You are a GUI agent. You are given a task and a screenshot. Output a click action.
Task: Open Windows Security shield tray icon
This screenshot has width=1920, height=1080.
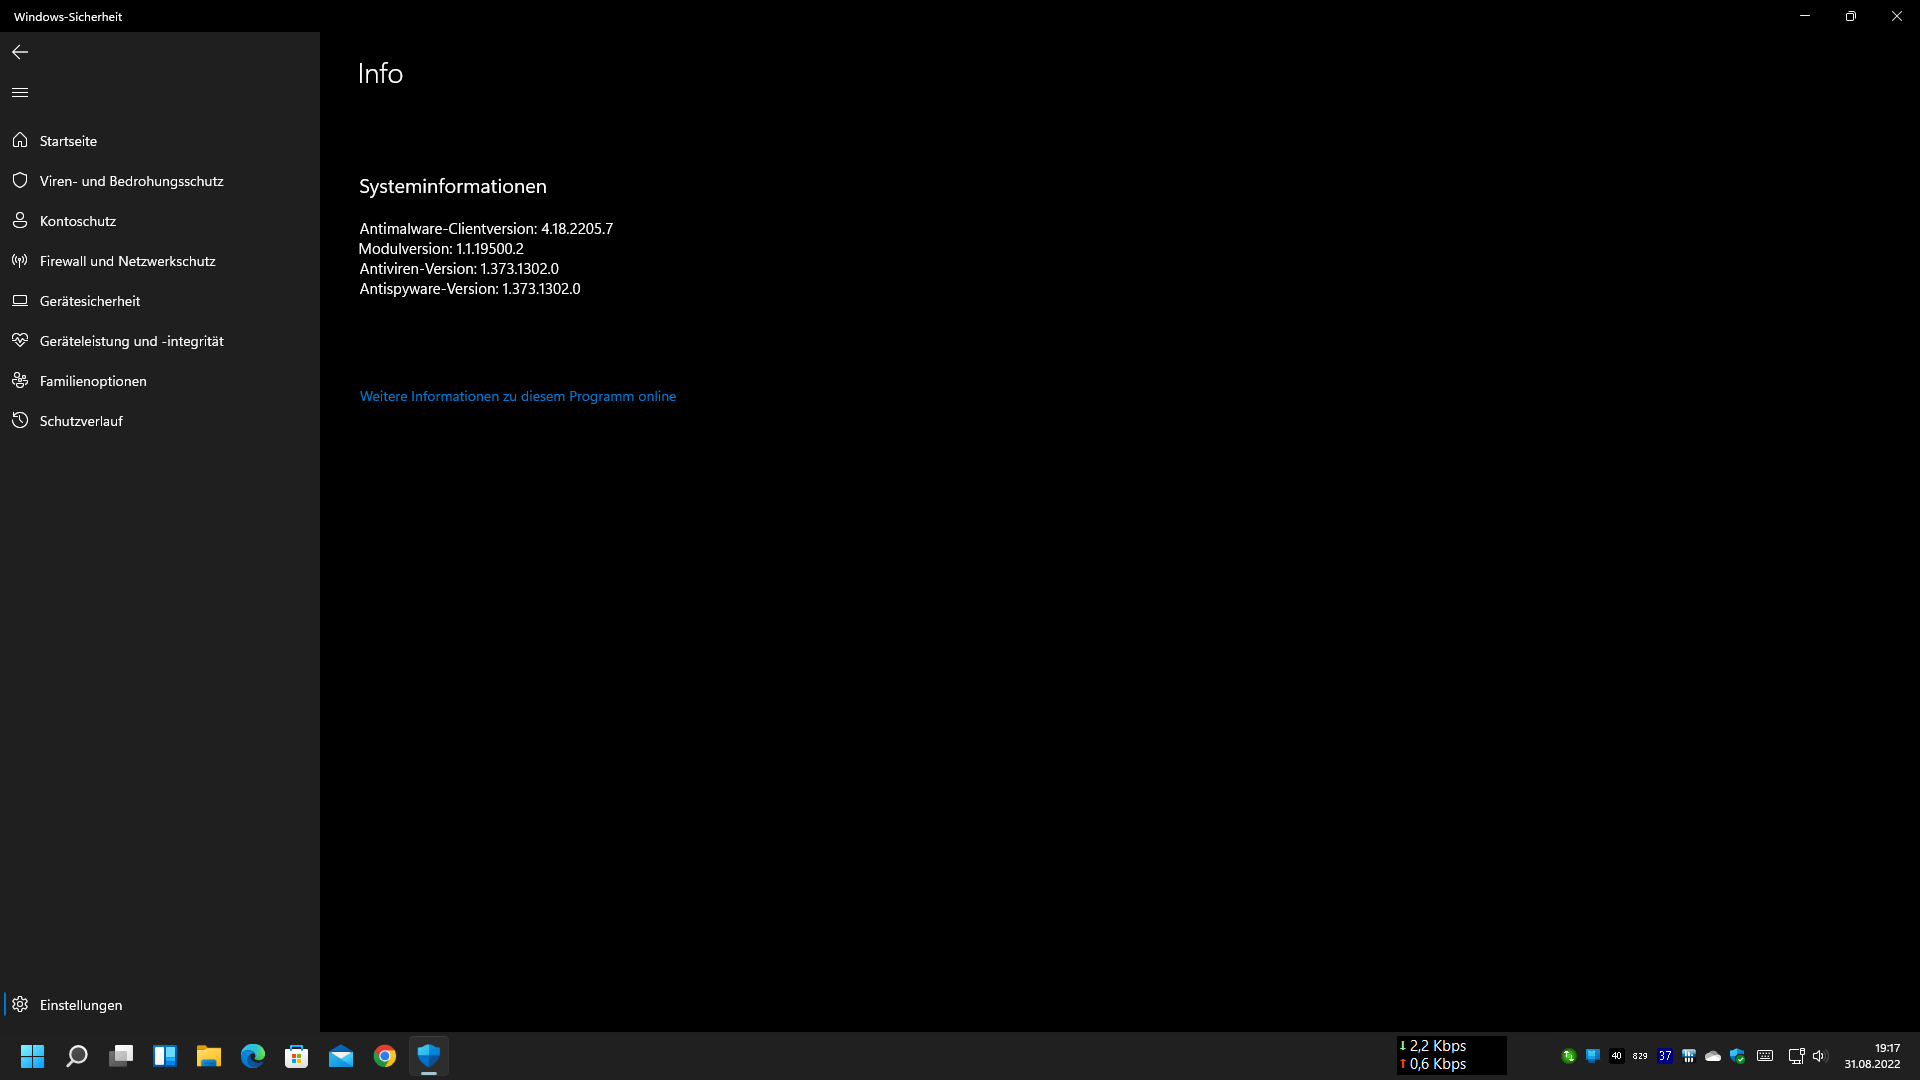(1737, 1056)
